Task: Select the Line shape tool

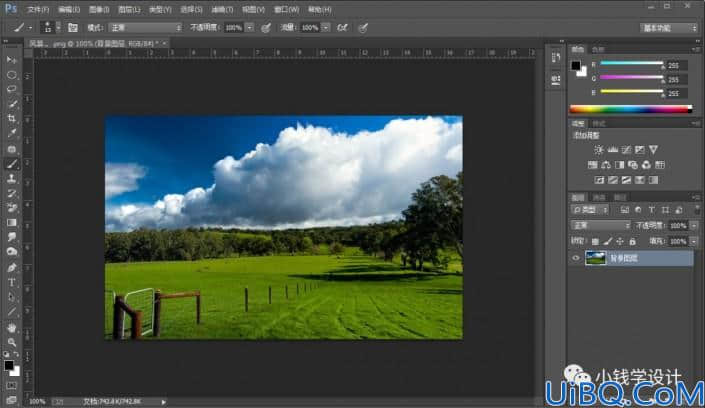Action: (x=12, y=312)
